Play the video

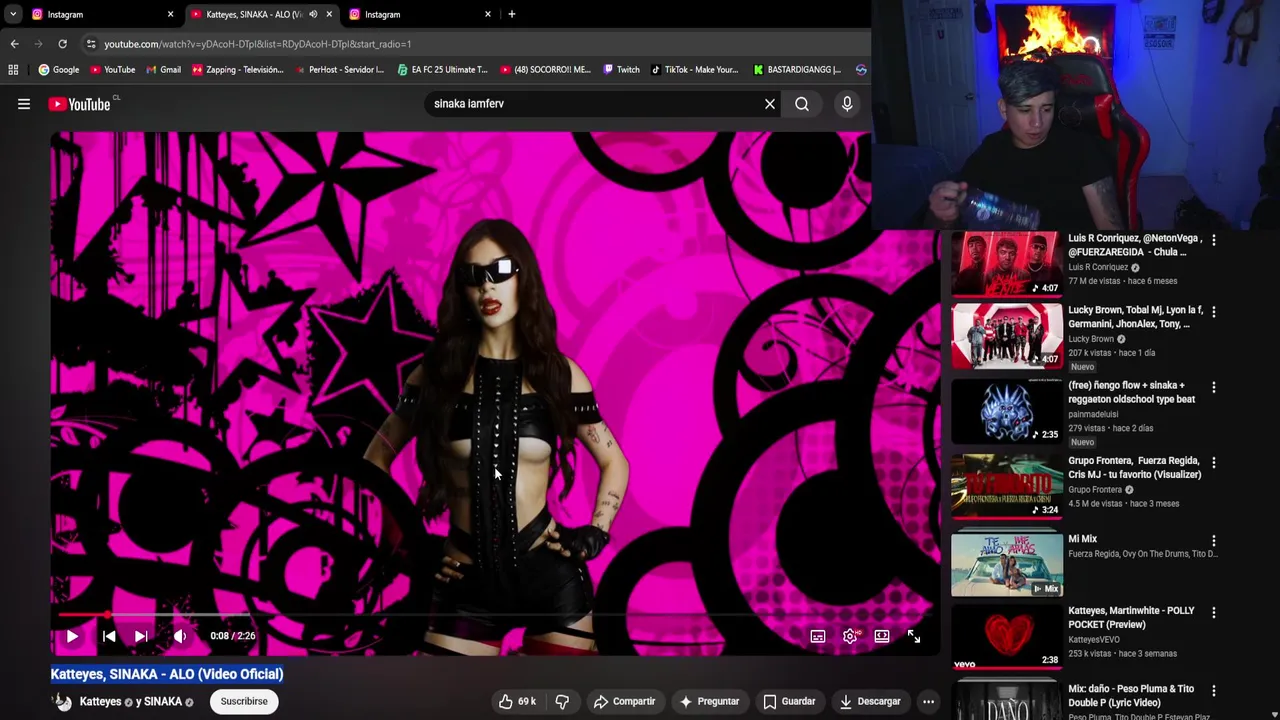coord(72,636)
